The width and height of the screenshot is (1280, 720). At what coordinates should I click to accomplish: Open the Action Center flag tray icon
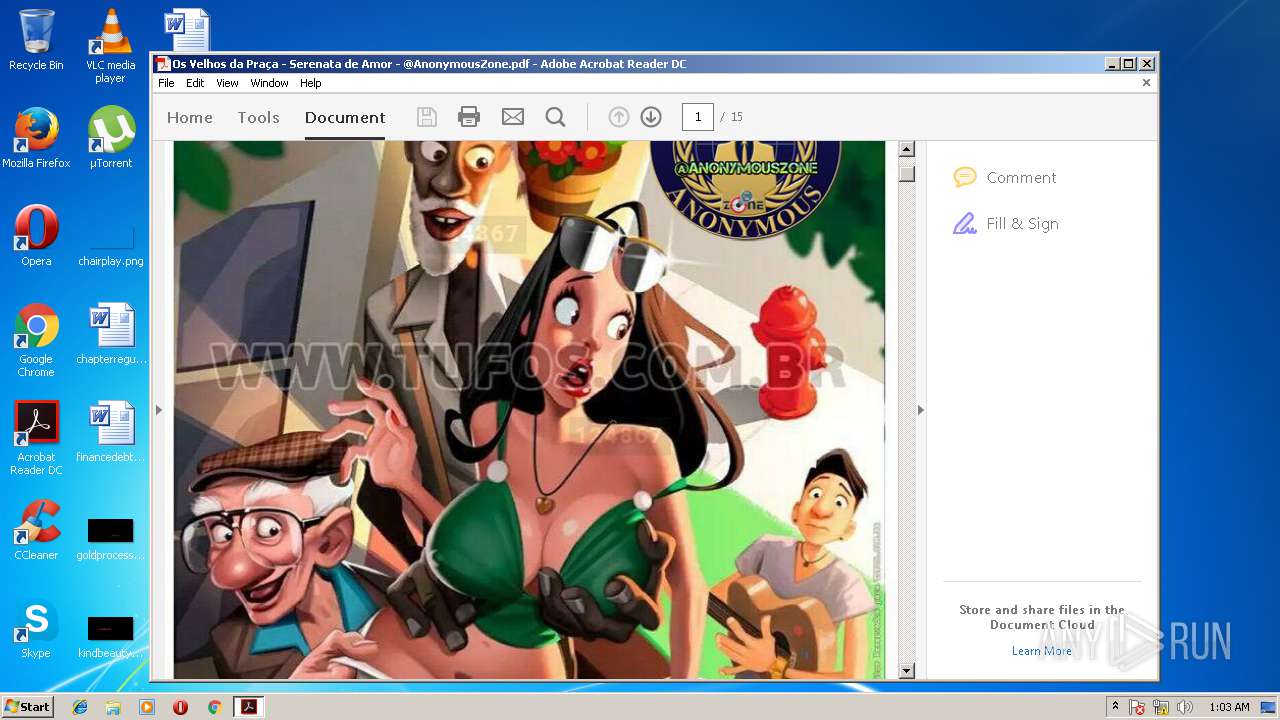(x=1137, y=707)
